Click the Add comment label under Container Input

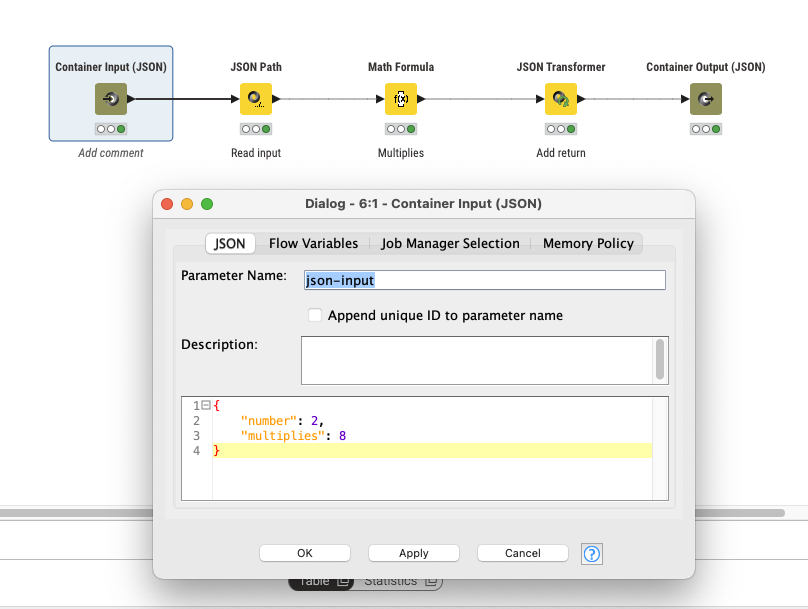(x=111, y=153)
